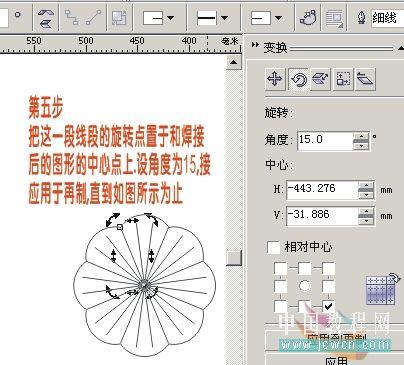Click the straight line connector icon
404x365 pixels.
[x=94, y=17]
